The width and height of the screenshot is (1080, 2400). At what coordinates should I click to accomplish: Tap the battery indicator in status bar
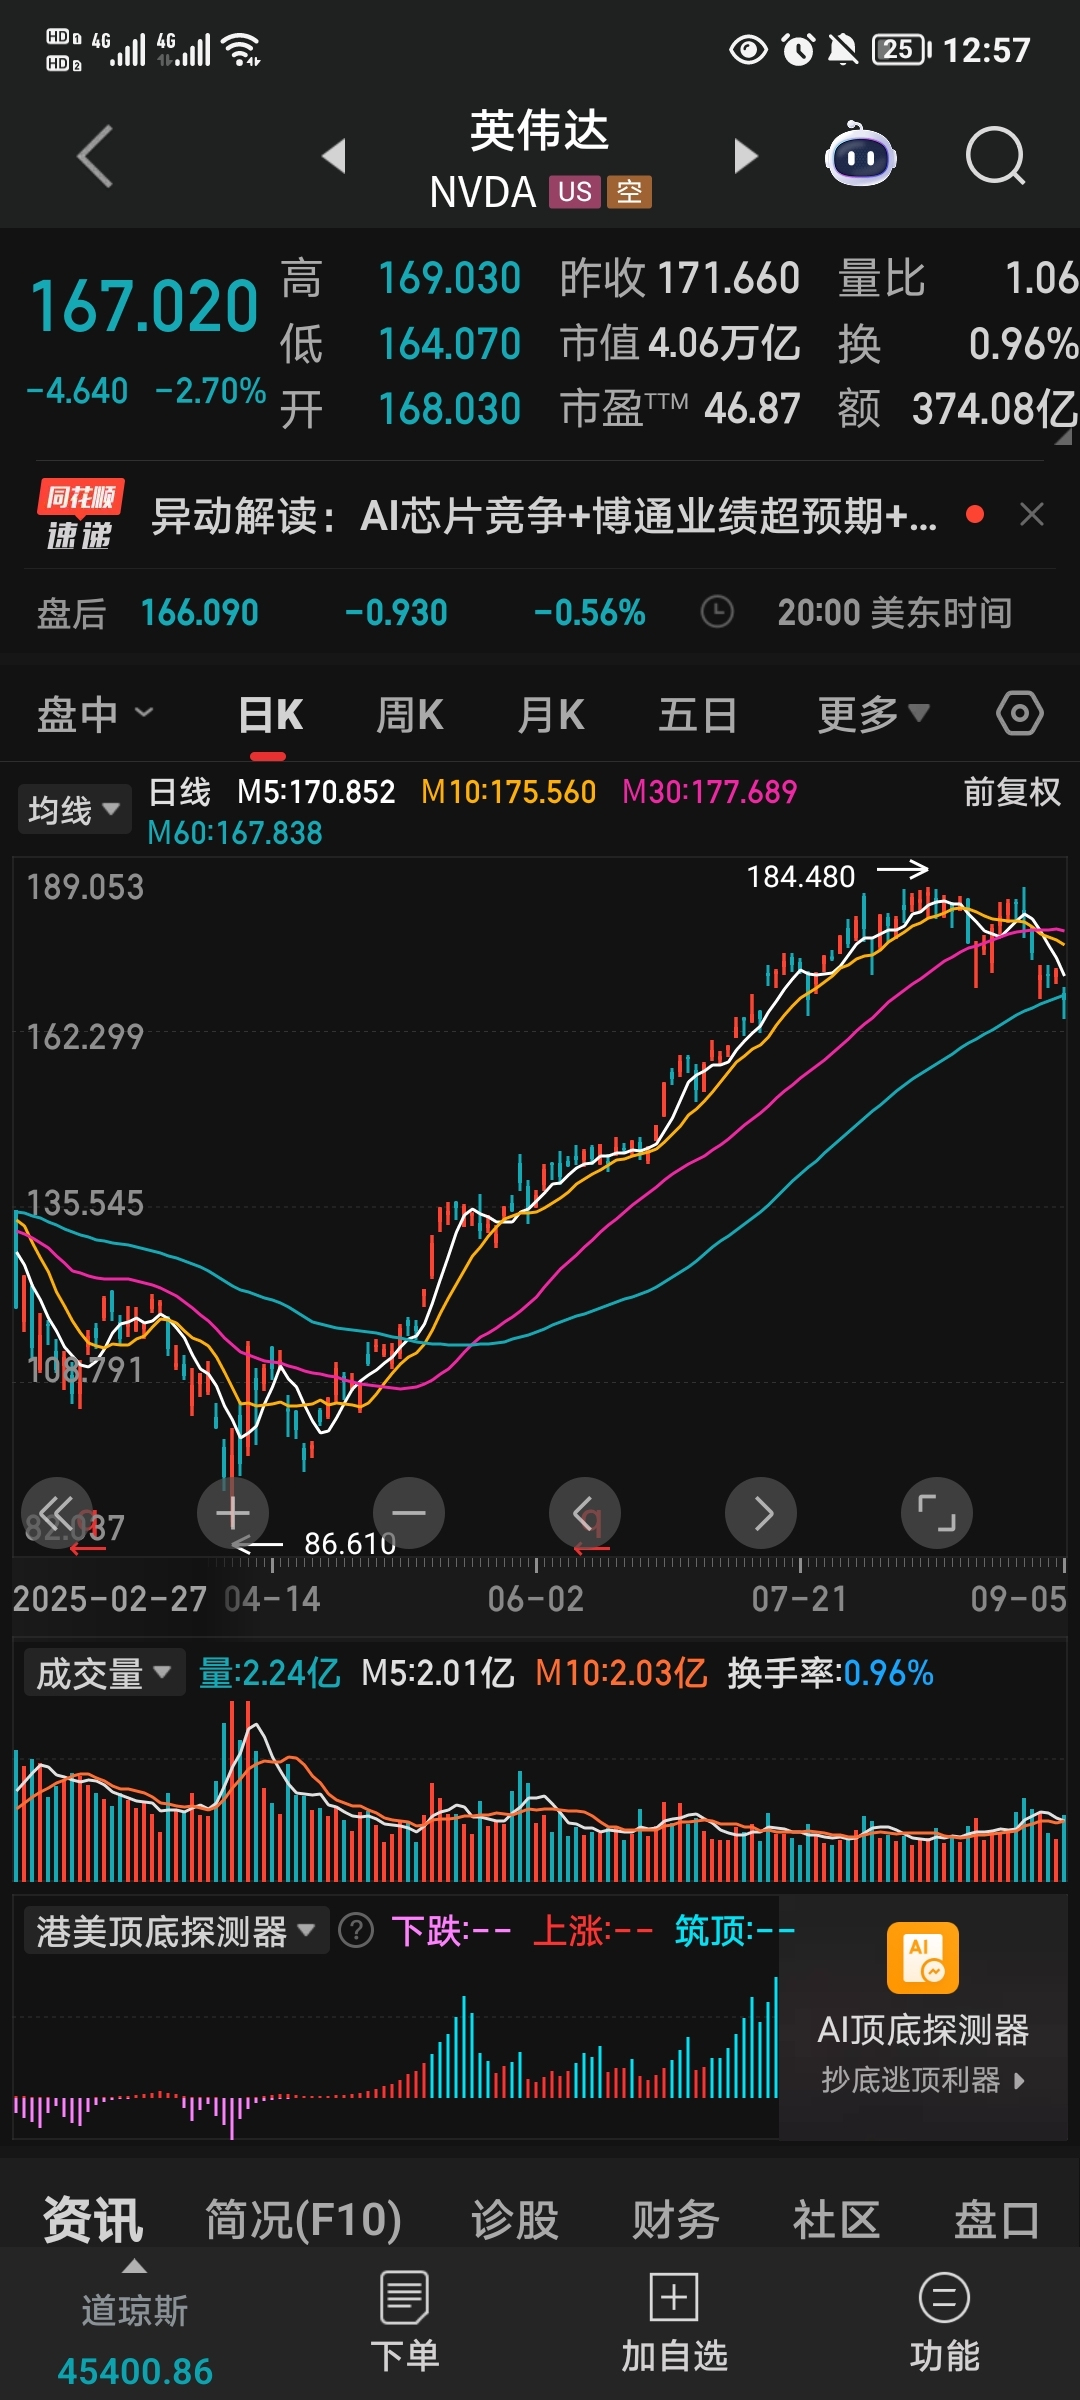pos(901,49)
